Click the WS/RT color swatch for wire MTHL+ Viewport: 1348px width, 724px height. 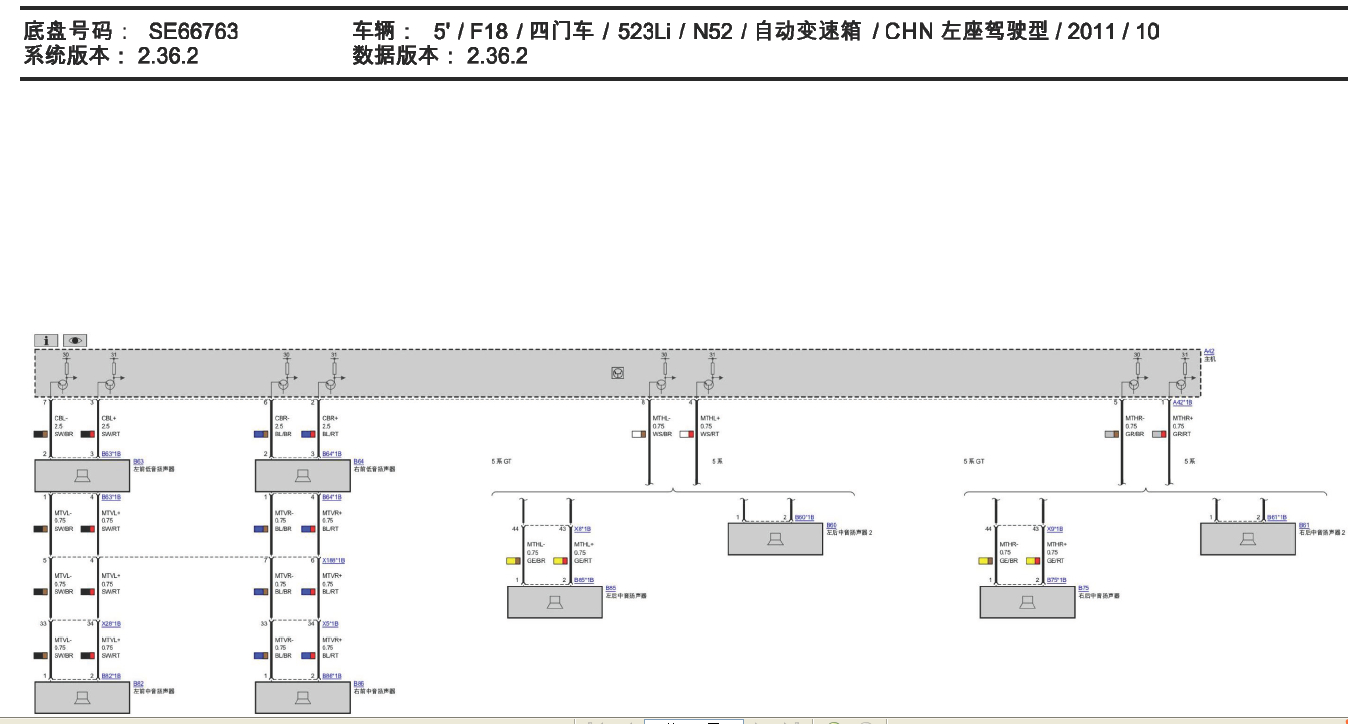click(687, 434)
